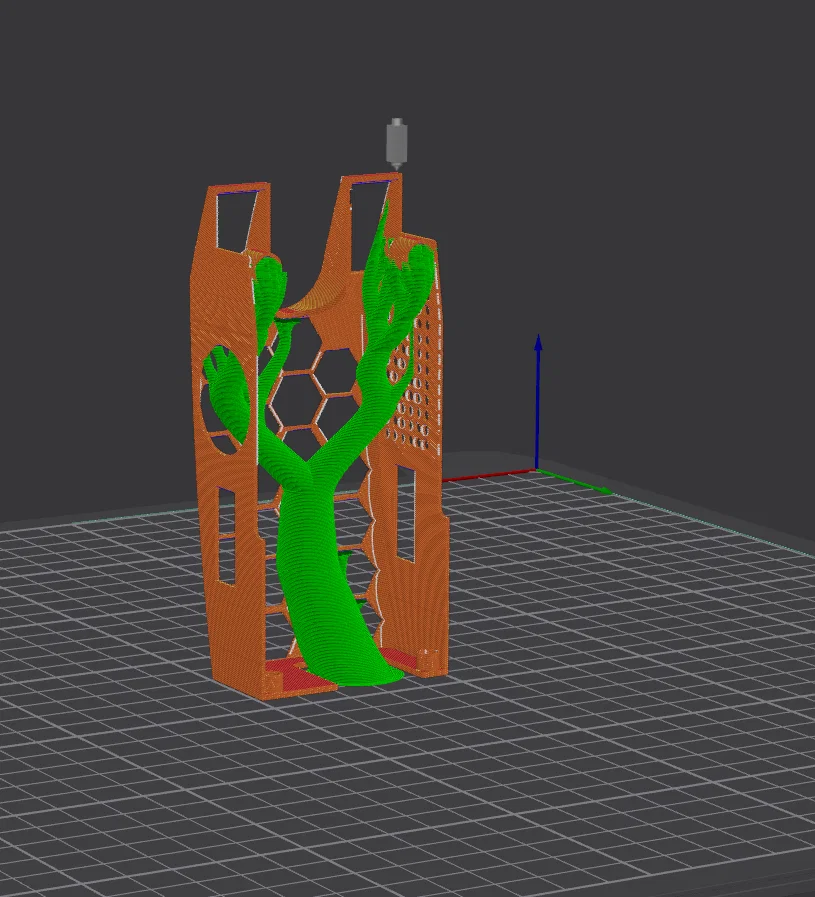Click the axis origin point
This screenshot has width=815, height=897.
[x=537, y=471]
